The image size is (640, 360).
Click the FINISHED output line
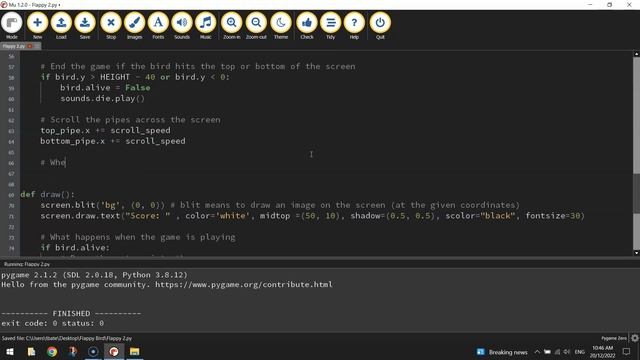(71, 313)
